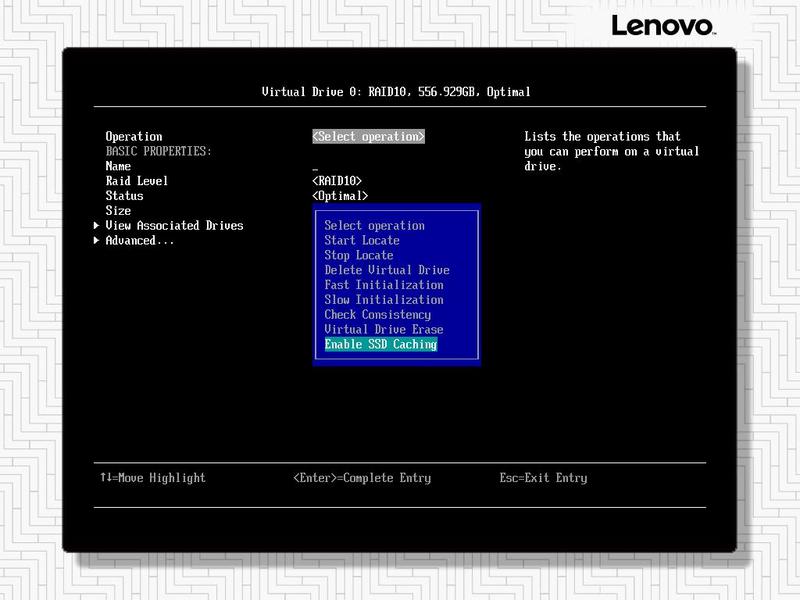This screenshot has height=600, width=800.
Task: Select 'Fast Initialization' option
Action: [383, 285]
